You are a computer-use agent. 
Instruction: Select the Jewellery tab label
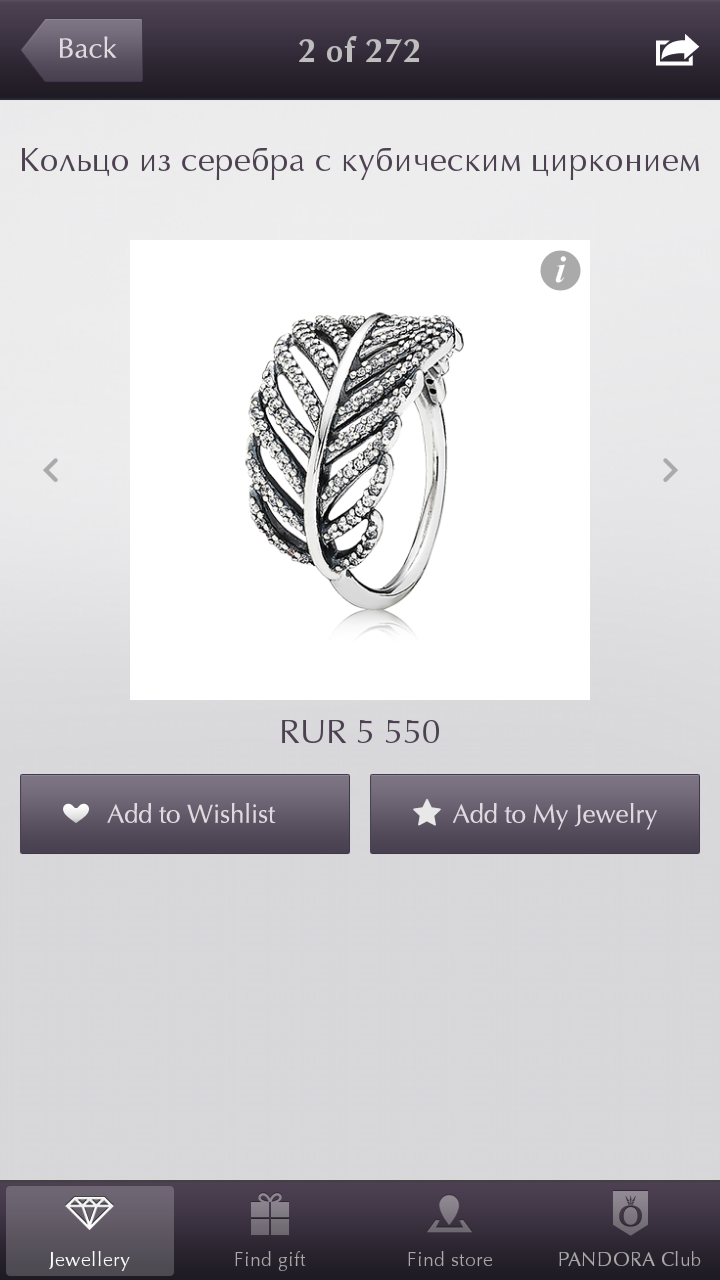pyautogui.click(x=89, y=1260)
